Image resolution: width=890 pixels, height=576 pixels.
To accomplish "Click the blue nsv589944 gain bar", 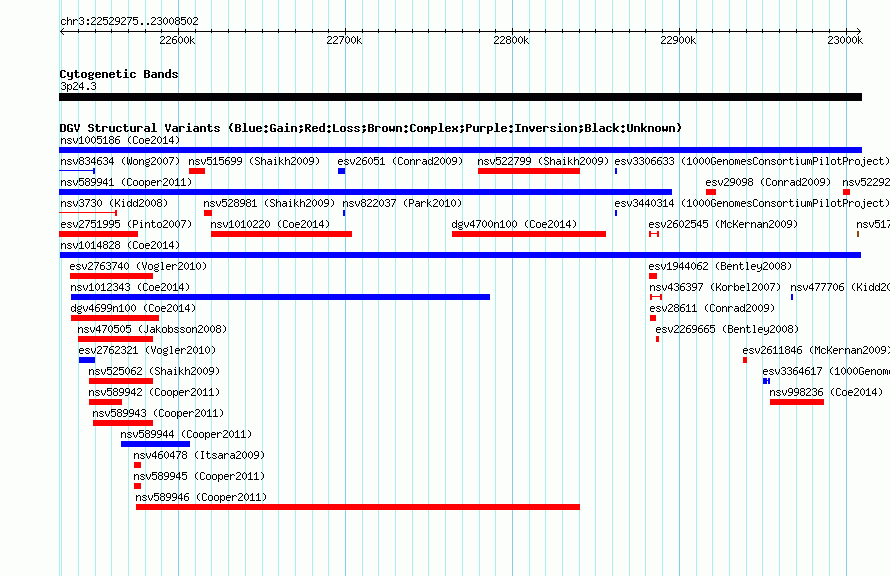I will 156,444.
